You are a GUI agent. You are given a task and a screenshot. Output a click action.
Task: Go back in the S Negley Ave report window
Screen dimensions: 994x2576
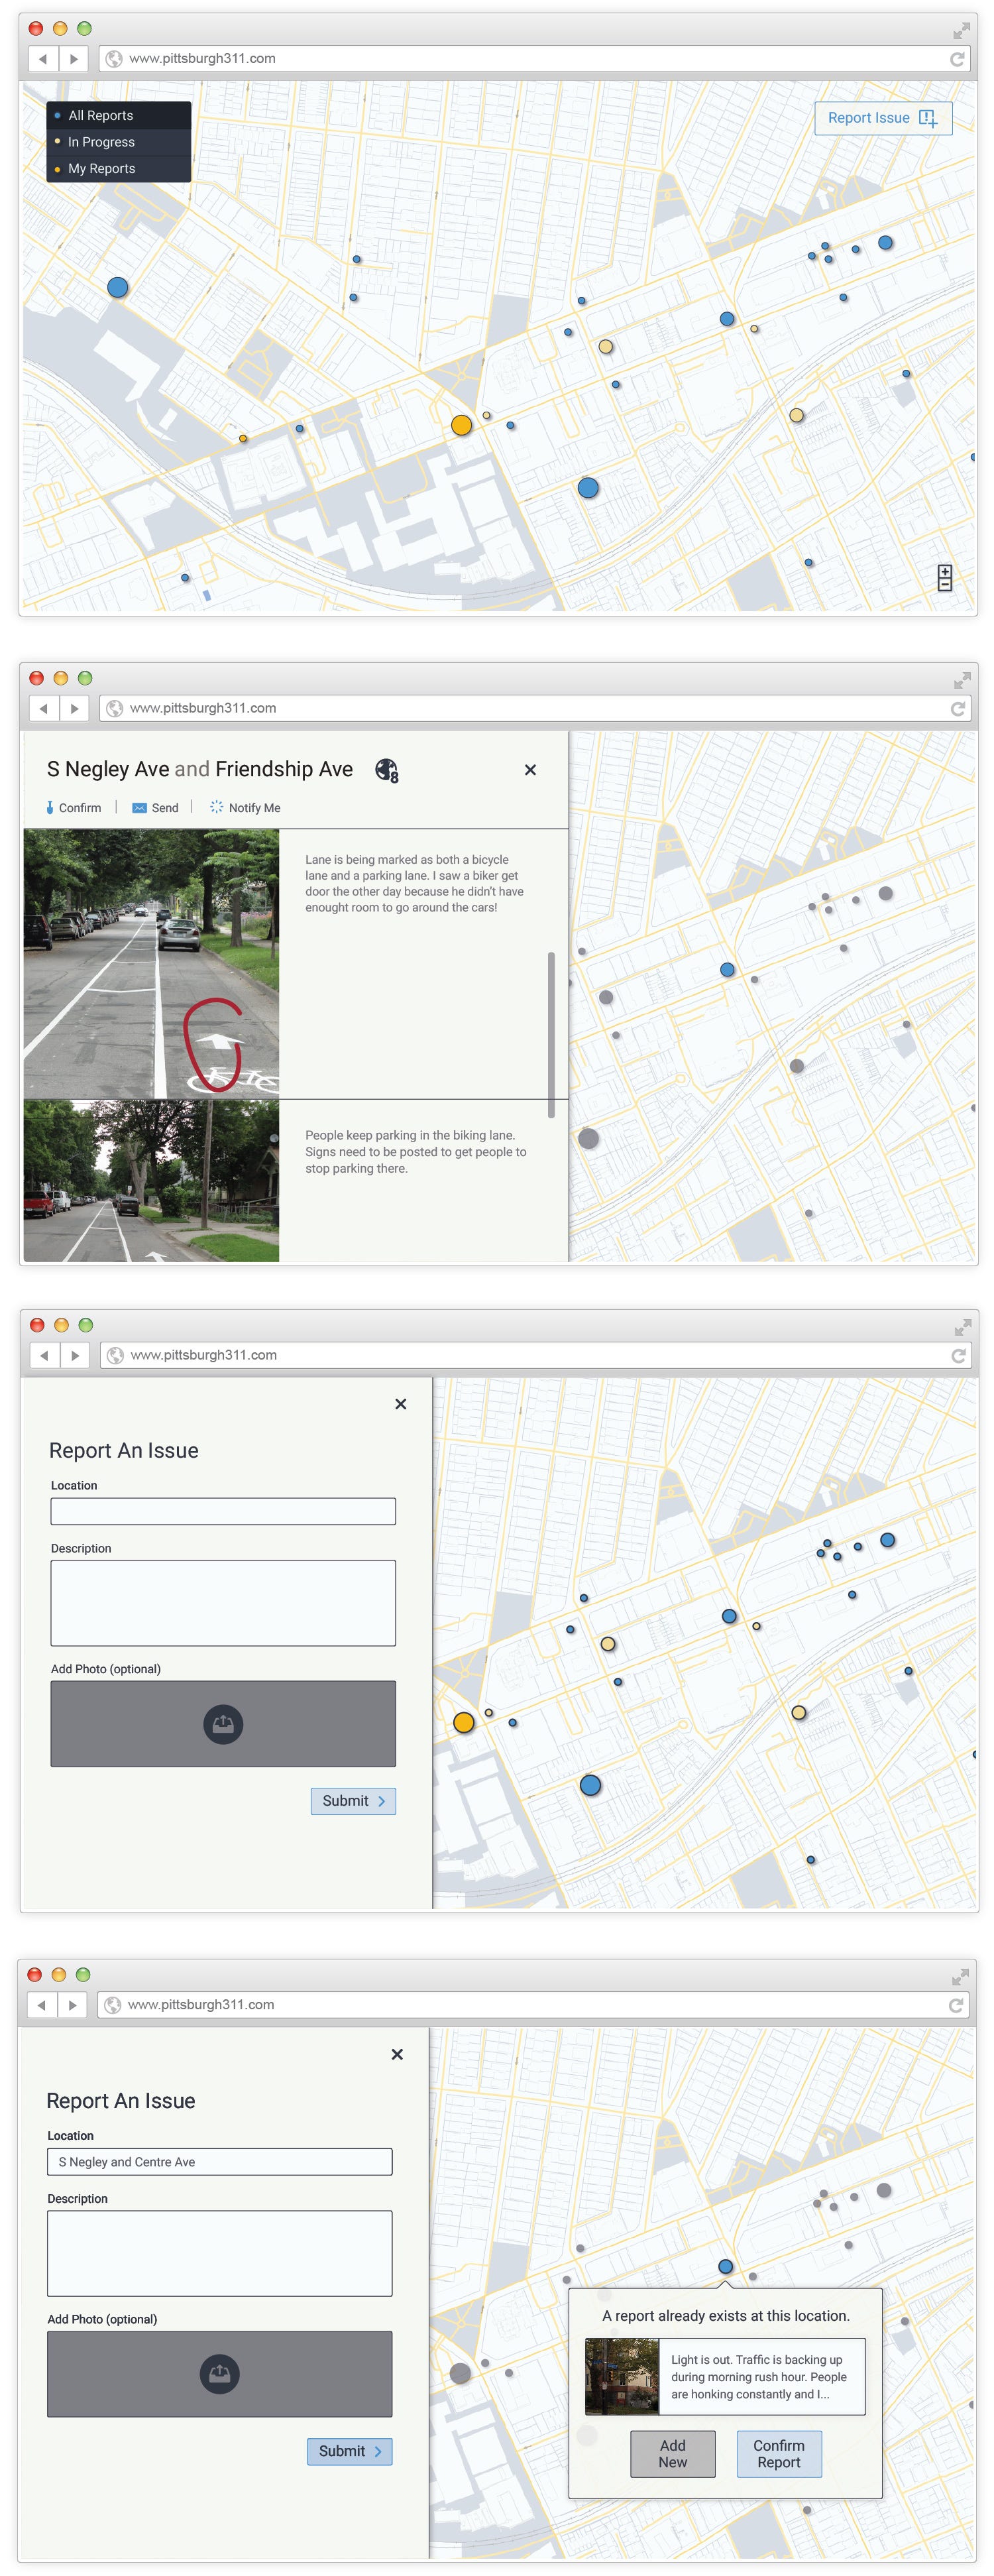[x=44, y=709]
